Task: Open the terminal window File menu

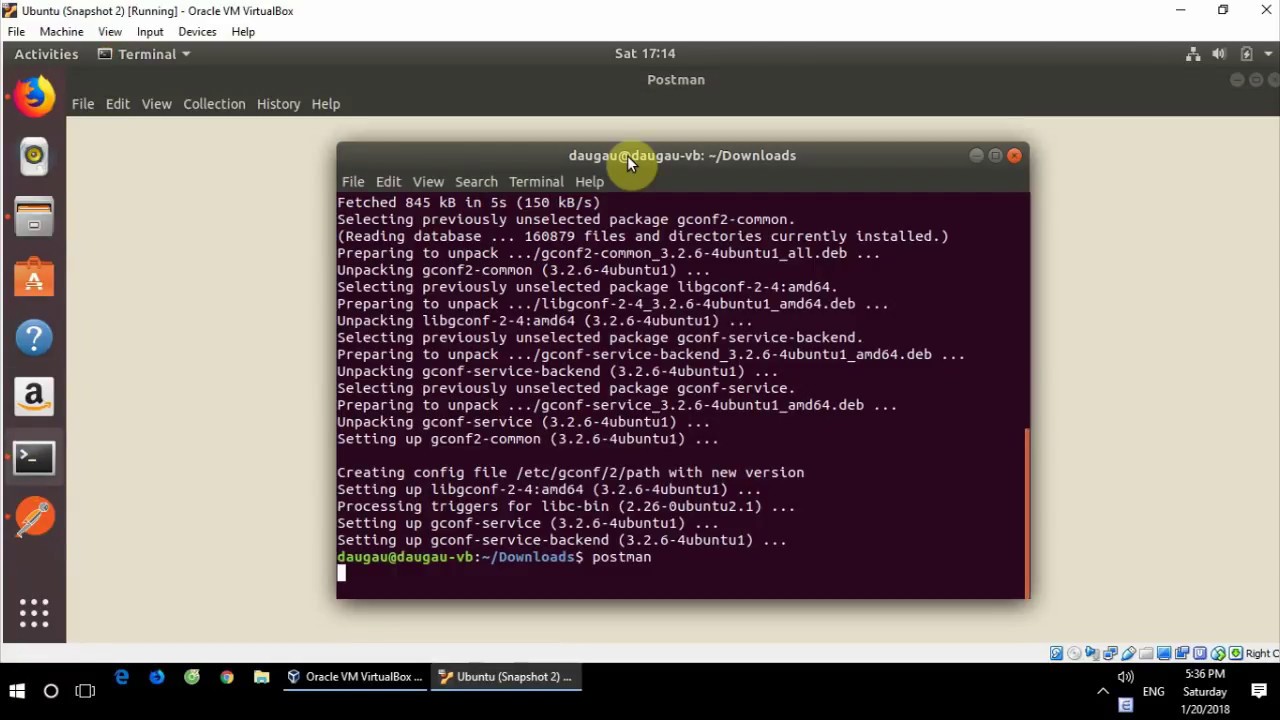Action: [353, 182]
